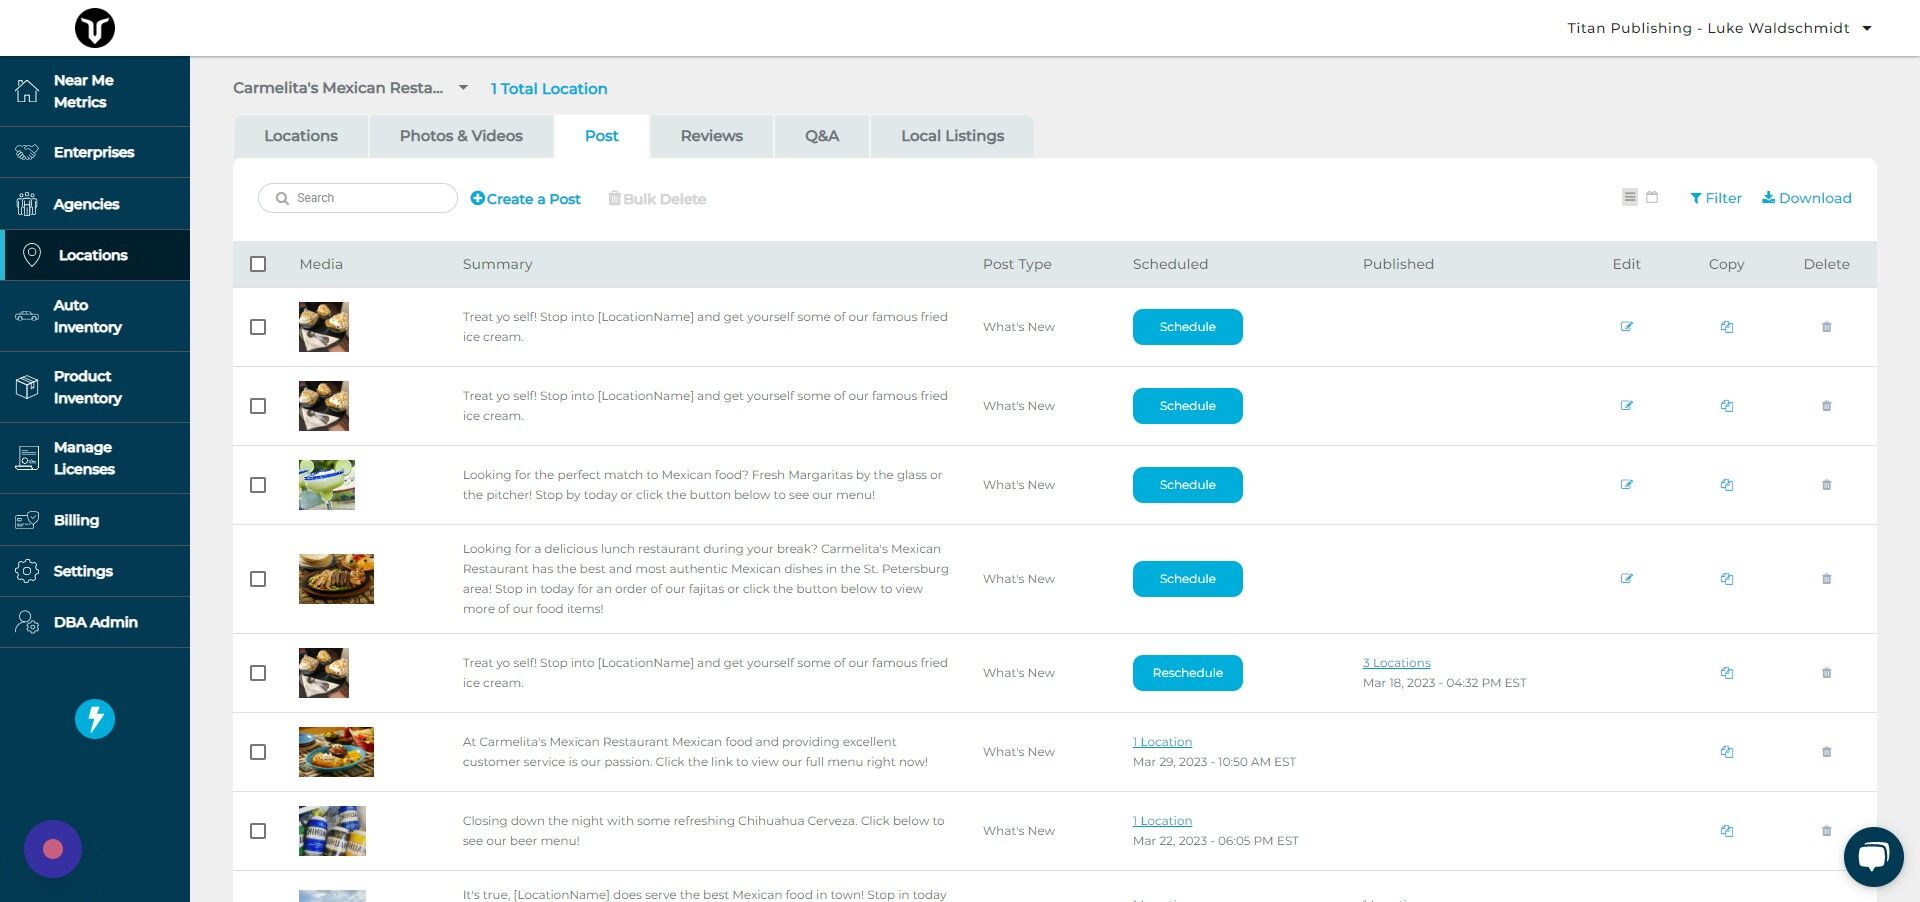Open Settings from the sidebar

coord(95,571)
